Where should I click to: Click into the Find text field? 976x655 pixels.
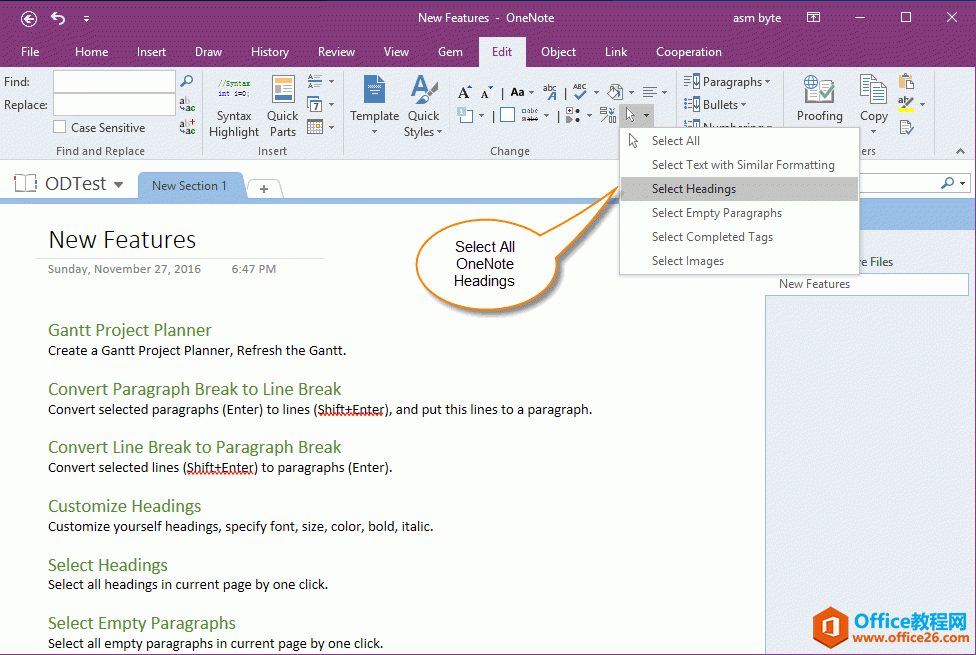coord(114,81)
